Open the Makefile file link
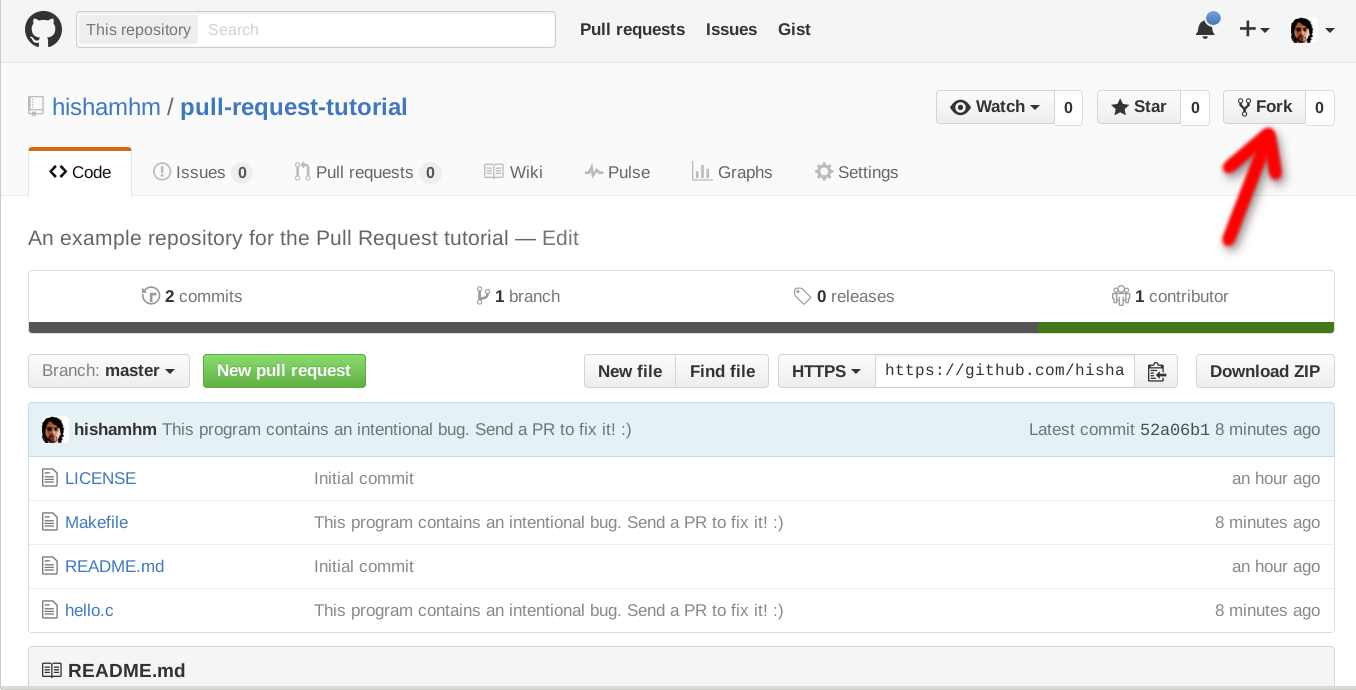1356x690 pixels. [x=96, y=522]
